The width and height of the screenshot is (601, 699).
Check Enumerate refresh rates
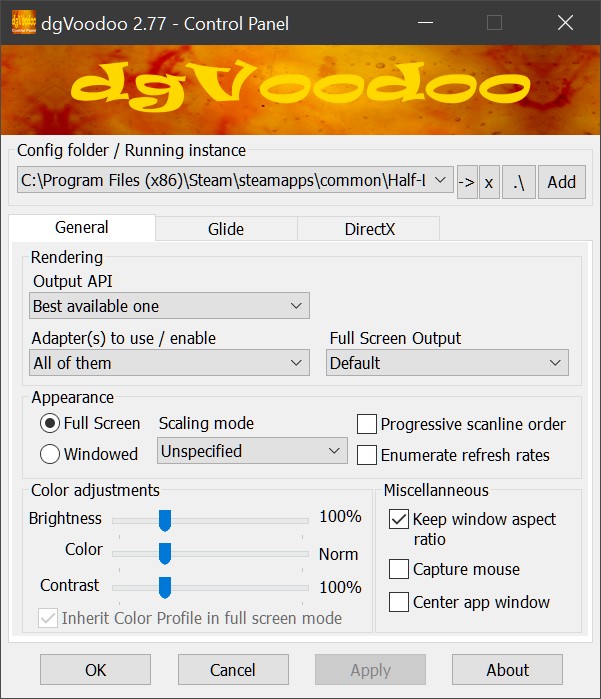point(366,455)
